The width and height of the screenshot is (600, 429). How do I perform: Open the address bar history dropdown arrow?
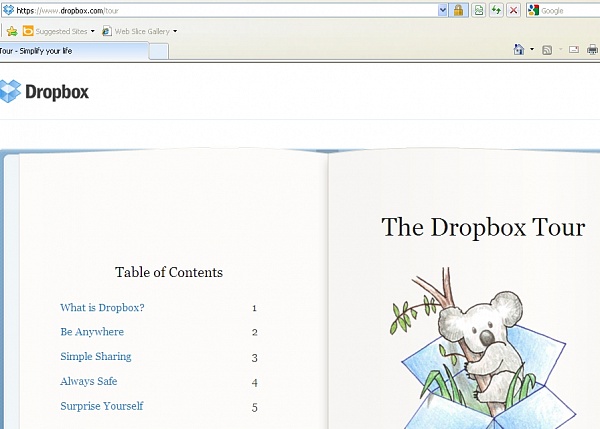tap(442, 10)
